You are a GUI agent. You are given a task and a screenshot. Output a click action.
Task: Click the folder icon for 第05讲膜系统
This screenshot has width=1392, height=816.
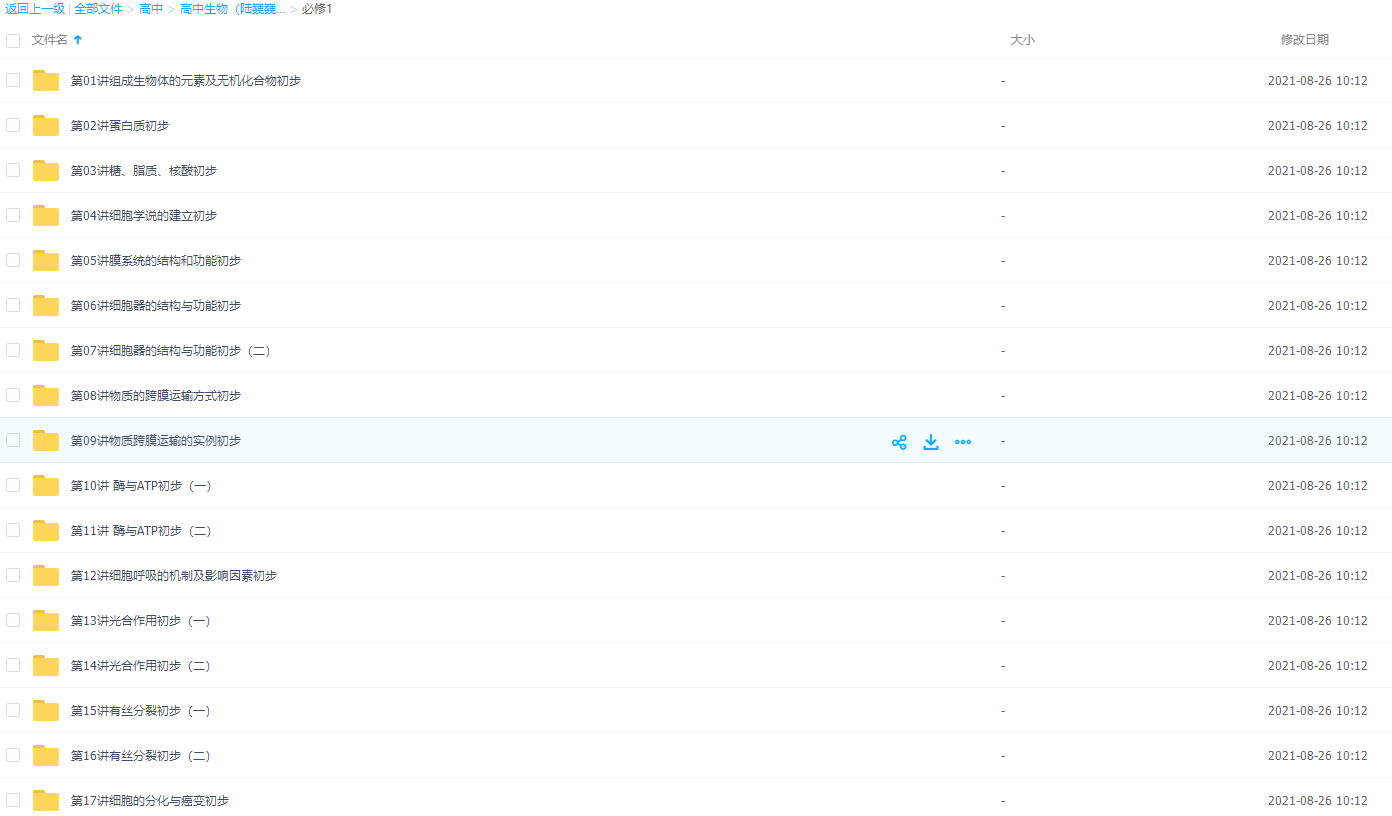coord(46,261)
